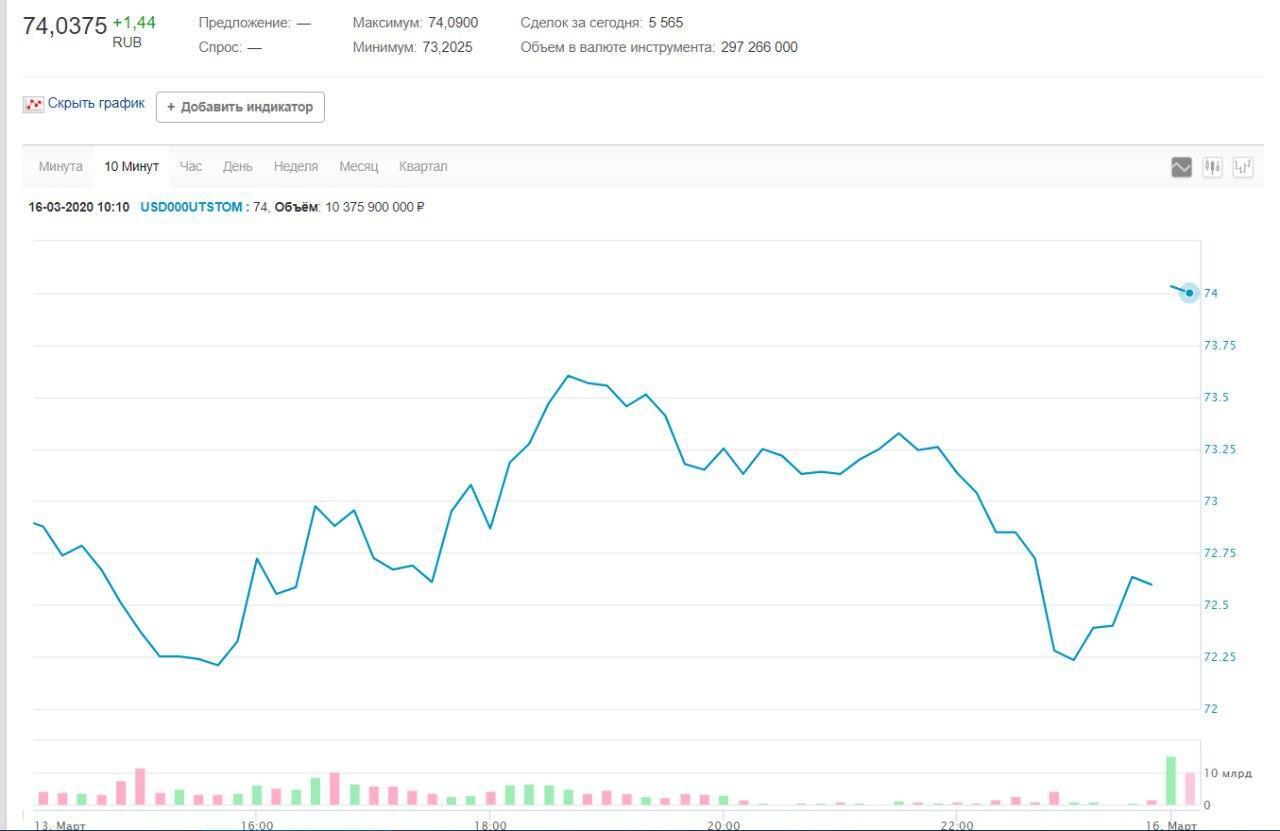The width and height of the screenshot is (1280, 831).
Task: Select the Месяц interval tab
Action: [358, 167]
